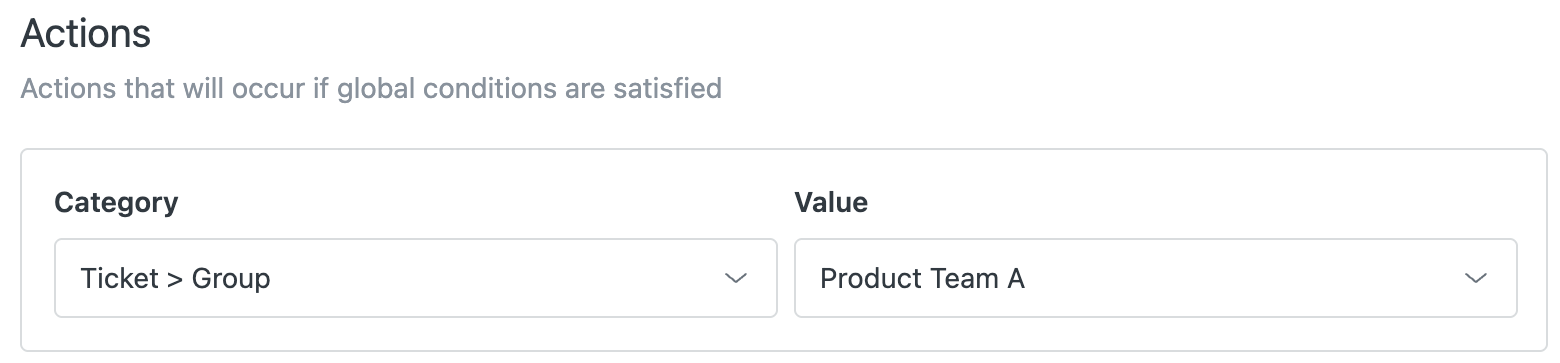Click the ">" separator in Category selection

coord(175,279)
